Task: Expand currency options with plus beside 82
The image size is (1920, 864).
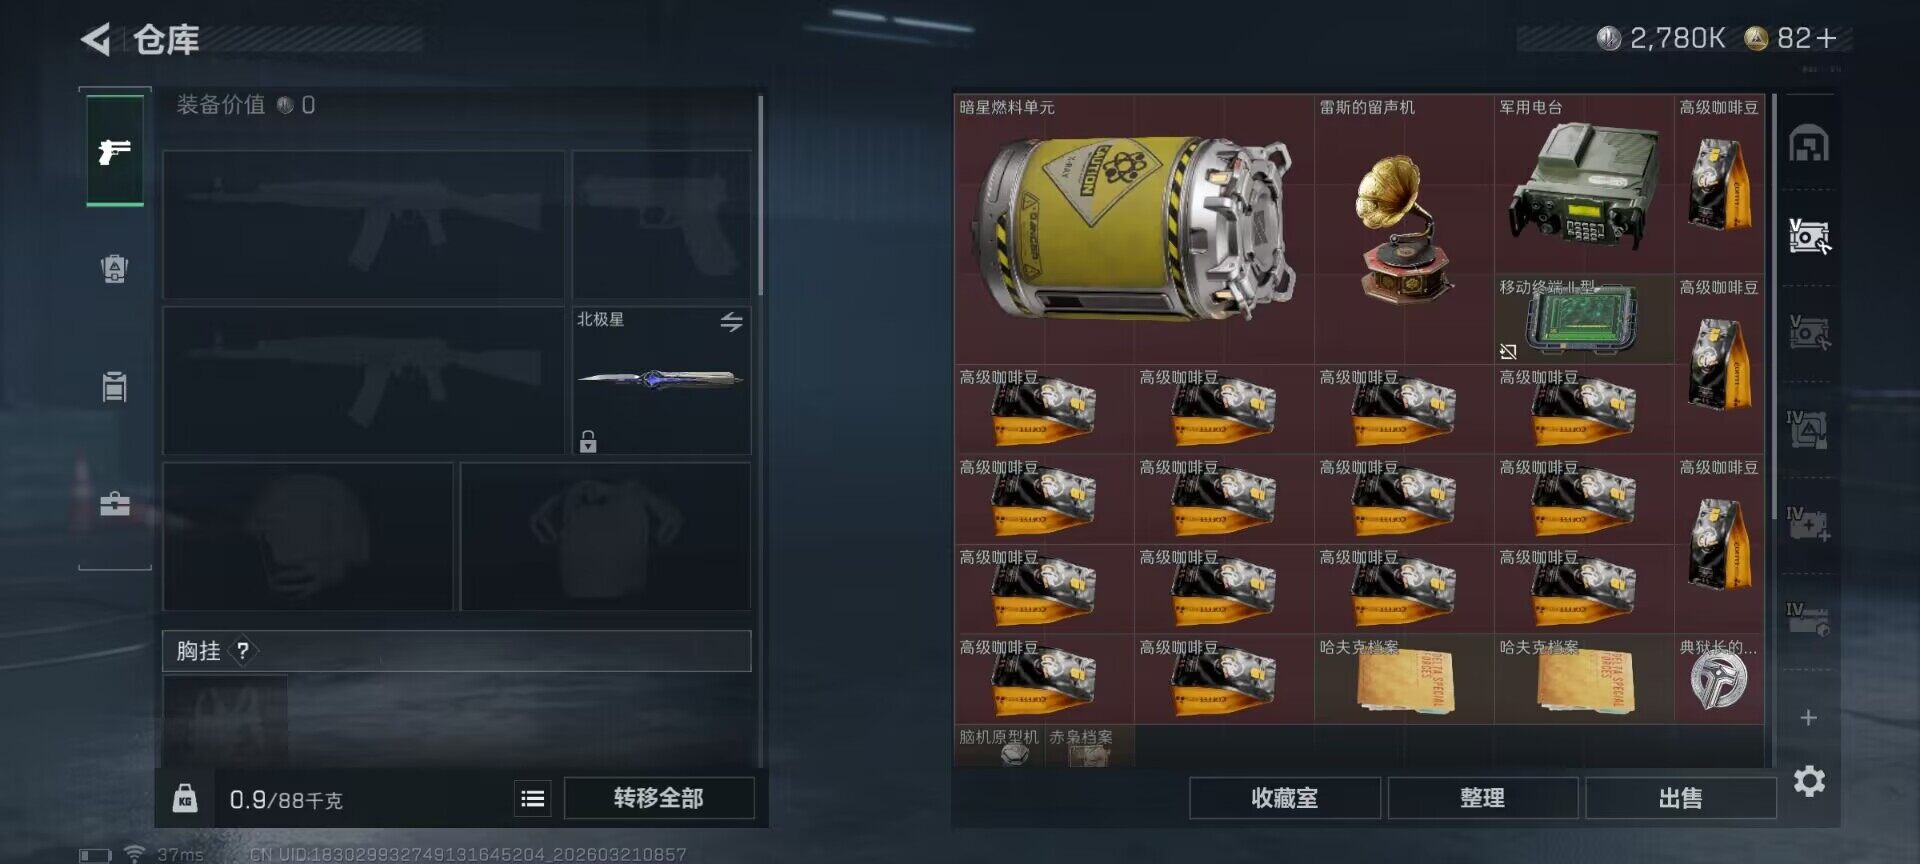Action: [x=1827, y=38]
